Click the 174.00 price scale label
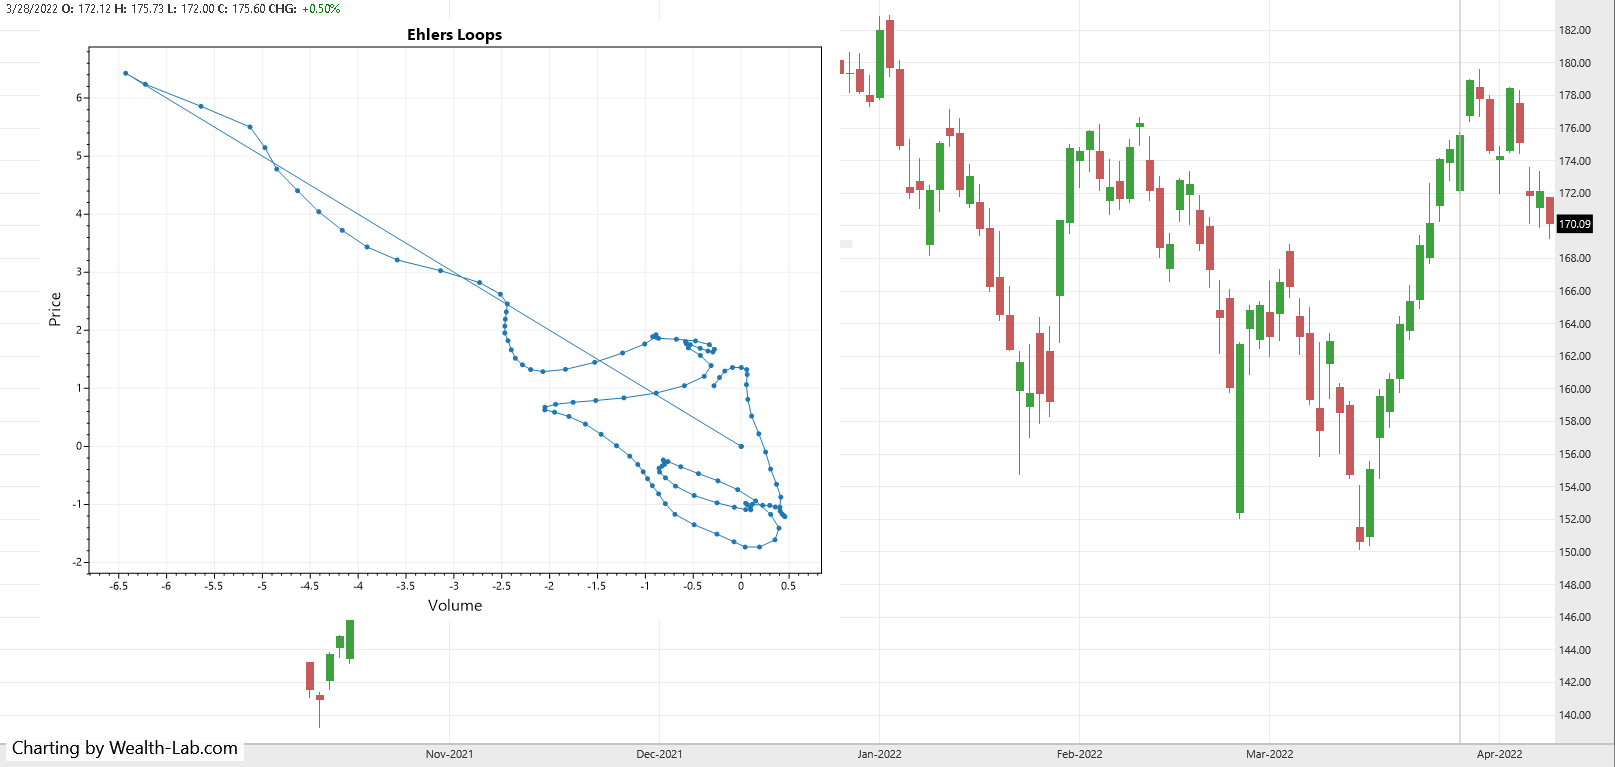Viewport: 1615px width, 767px height. click(x=1575, y=161)
